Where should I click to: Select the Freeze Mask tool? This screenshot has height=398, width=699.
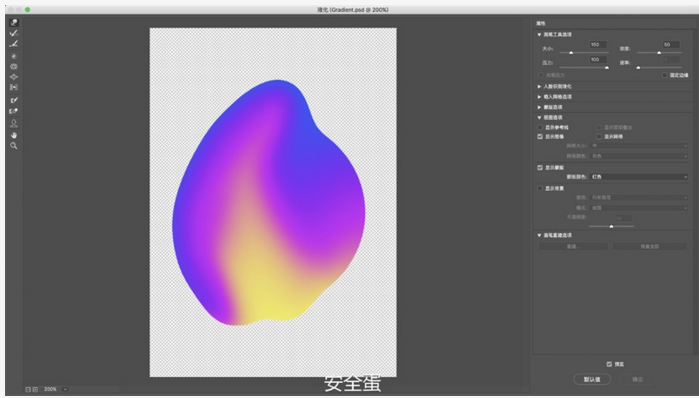(x=14, y=100)
